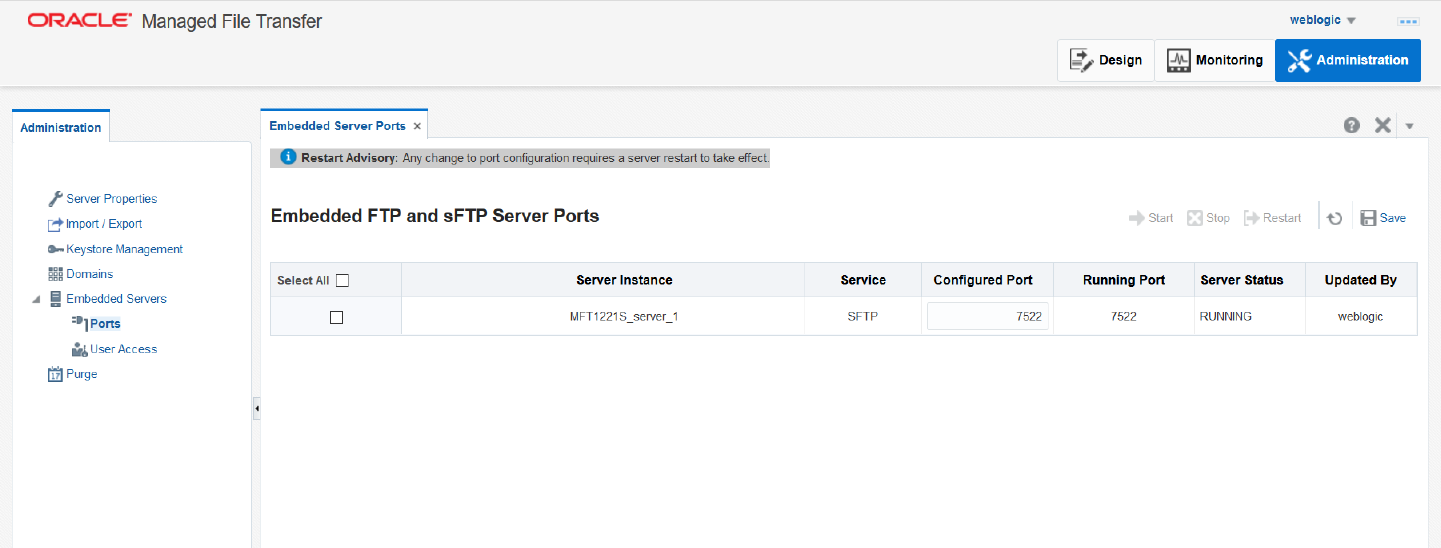Switch to the Design tab
This screenshot has width=1441, height=548.
[x=1106, y=60]
